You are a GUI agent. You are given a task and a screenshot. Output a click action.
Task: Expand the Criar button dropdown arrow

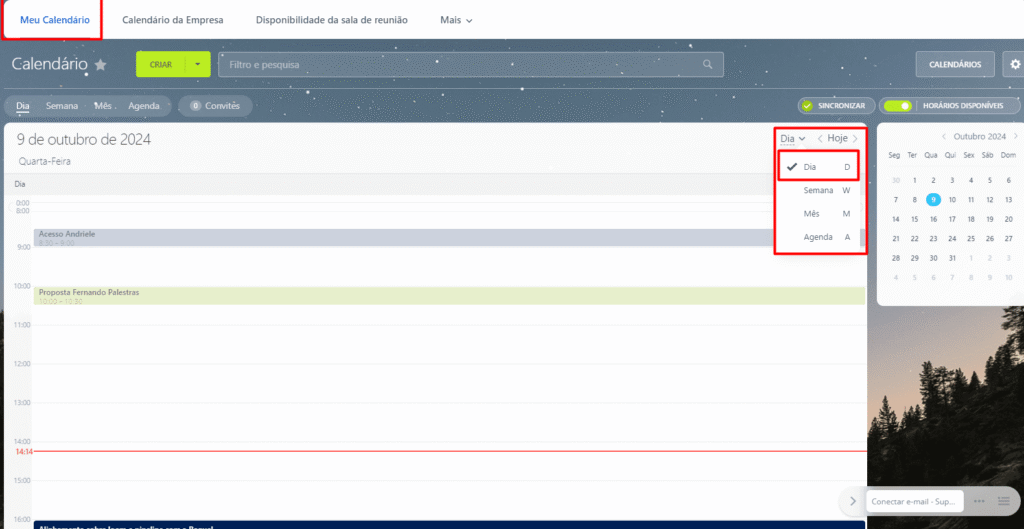coord(198,65)
